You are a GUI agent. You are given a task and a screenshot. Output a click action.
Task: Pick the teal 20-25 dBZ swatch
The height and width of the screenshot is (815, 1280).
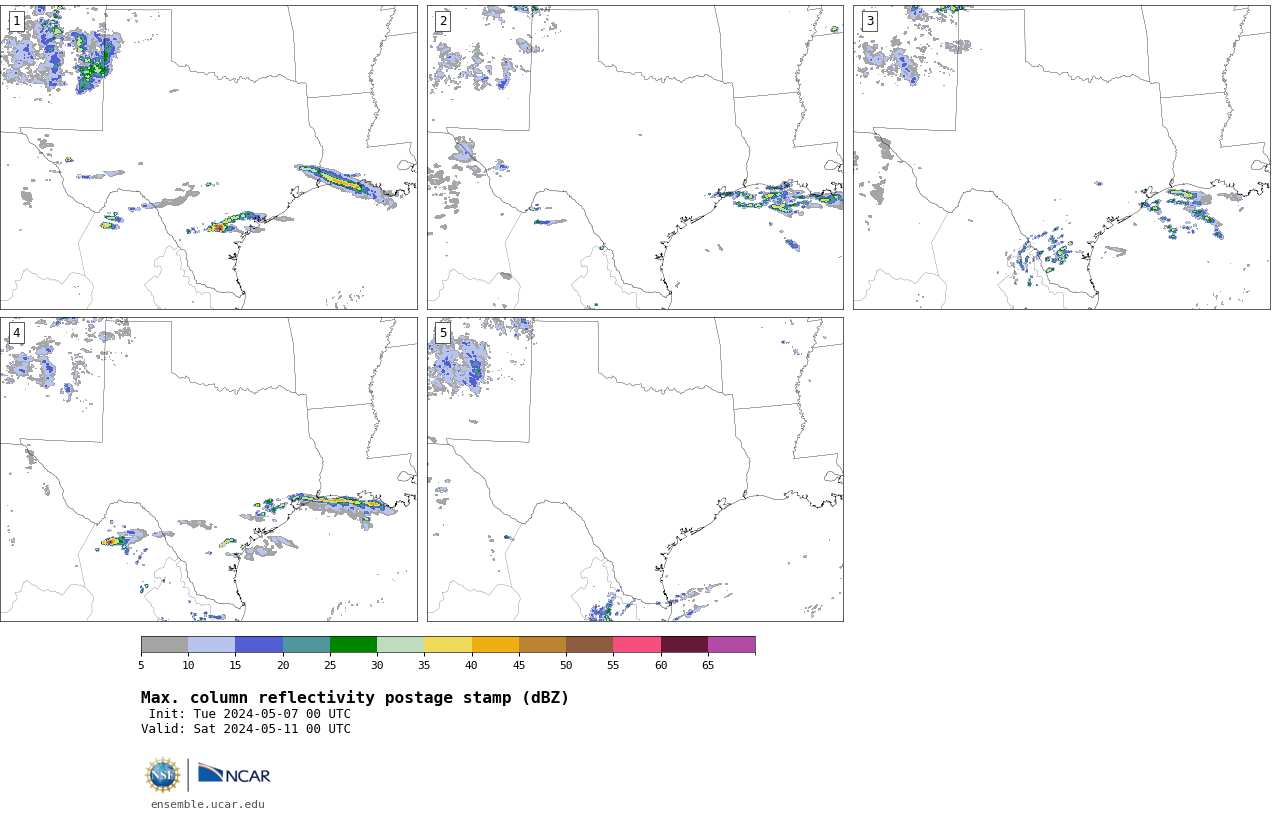click(306, 644)
